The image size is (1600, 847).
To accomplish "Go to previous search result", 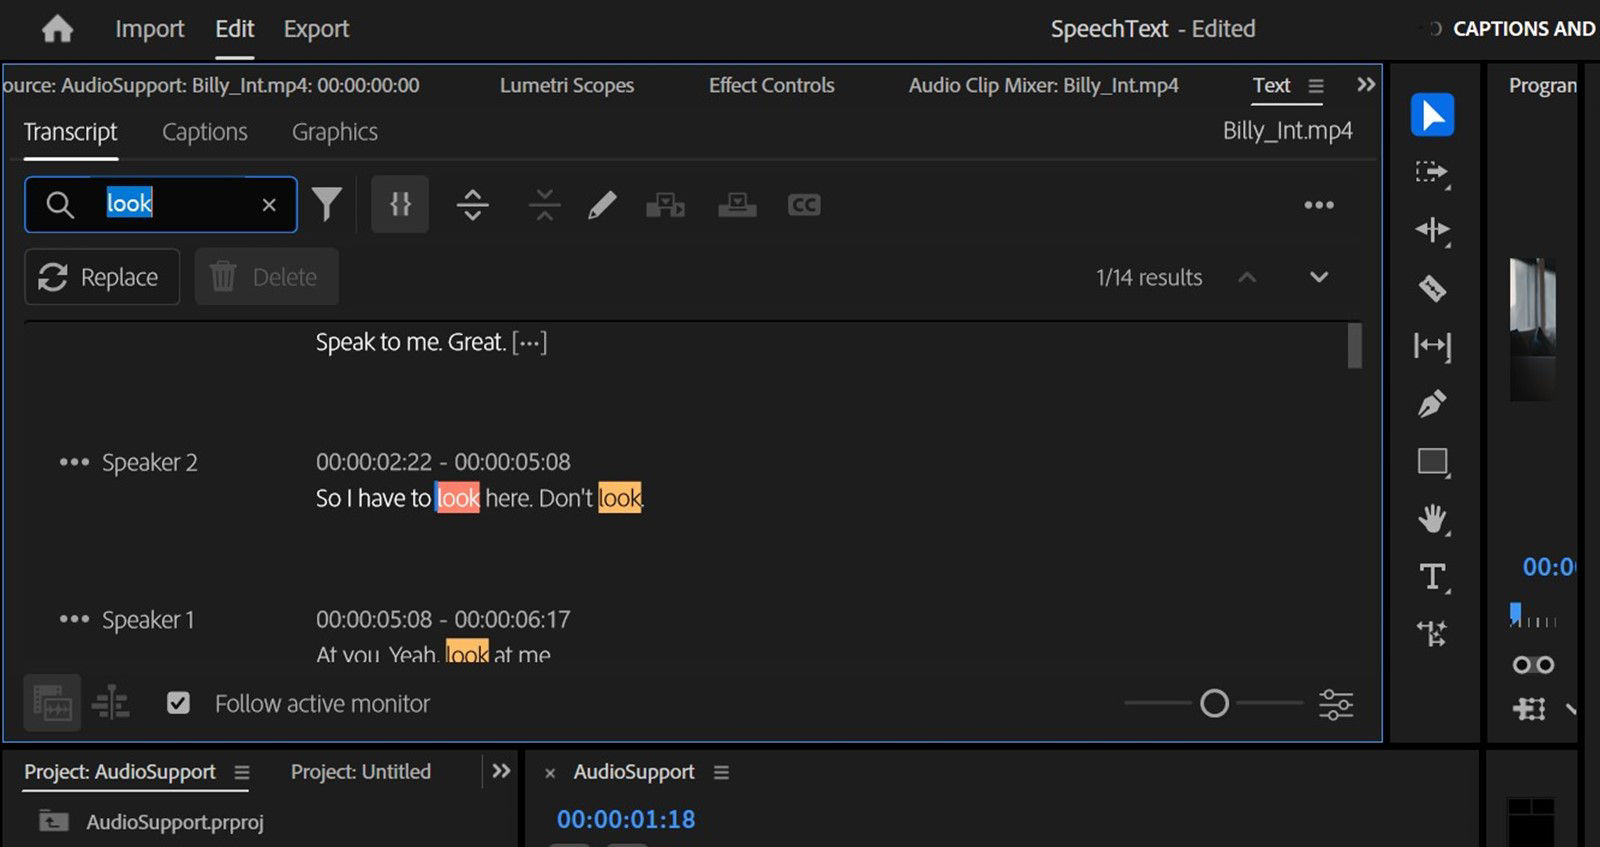I will [1247, 277].
